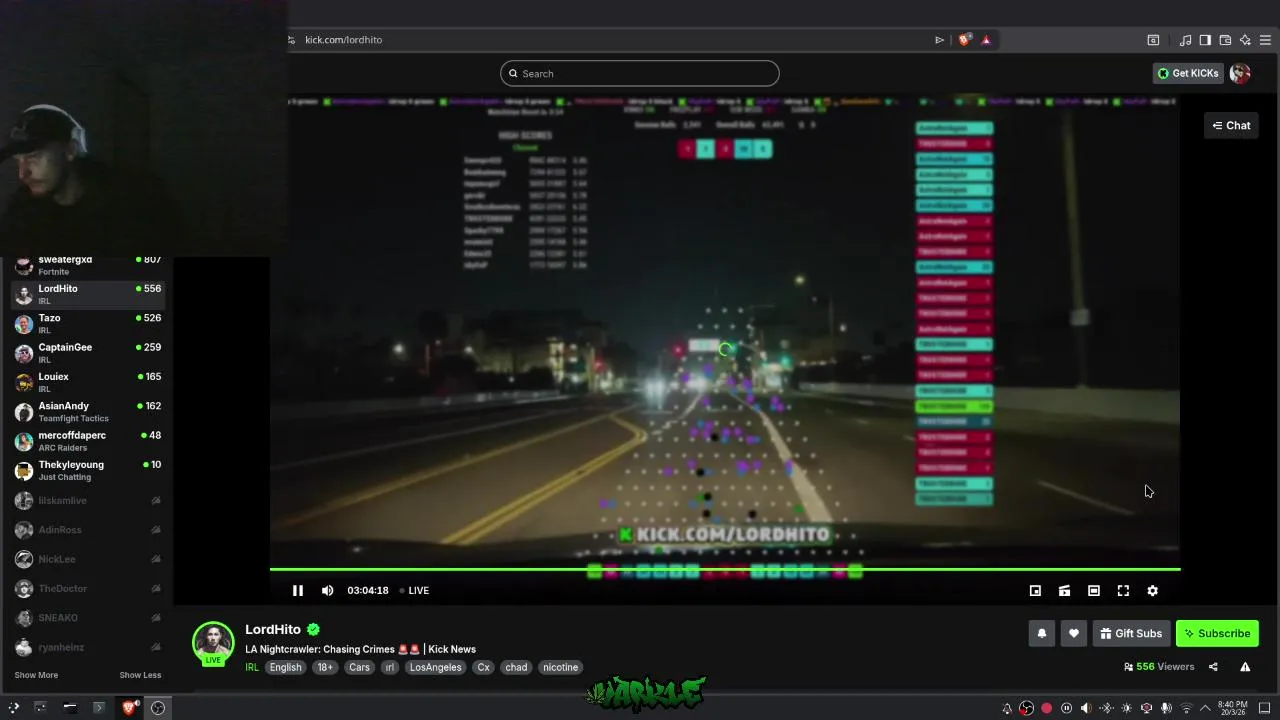Open tab search icon in toolbar
1280x720 pixels.
click(x=1153, y=40)
